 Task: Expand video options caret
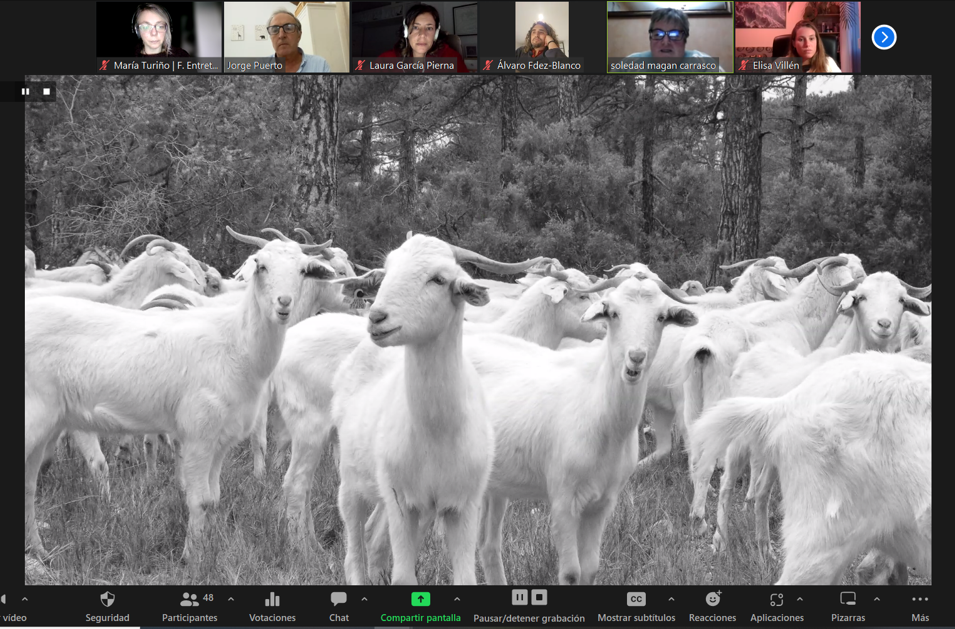tap(25, 600)
